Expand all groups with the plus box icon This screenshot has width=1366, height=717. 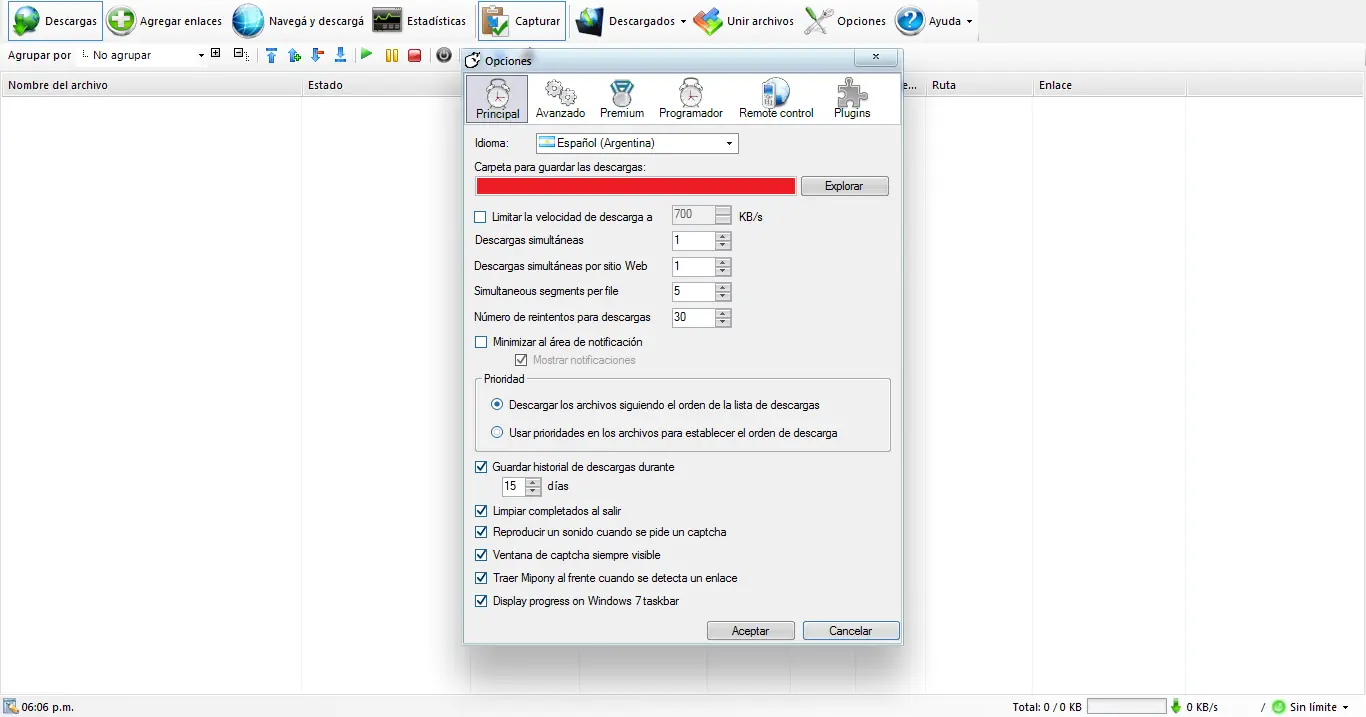(216, 54)
